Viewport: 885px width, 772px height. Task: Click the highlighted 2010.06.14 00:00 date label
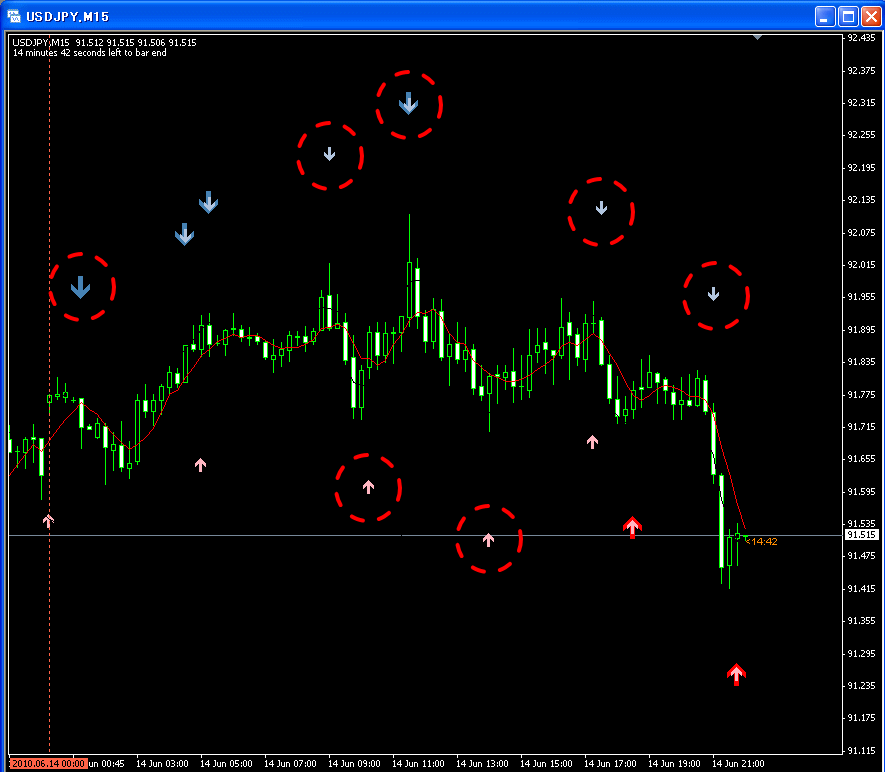[x=48, y=764]
